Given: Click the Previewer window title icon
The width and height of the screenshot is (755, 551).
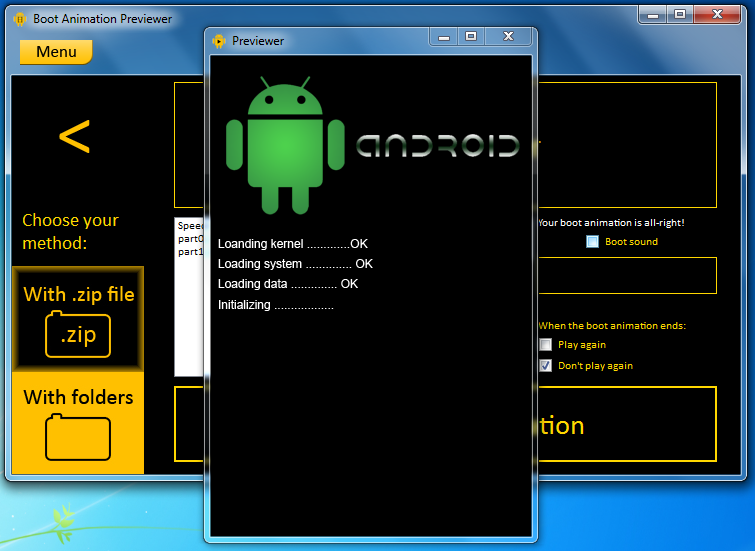Looking at the screenshot, I should 219,41.
